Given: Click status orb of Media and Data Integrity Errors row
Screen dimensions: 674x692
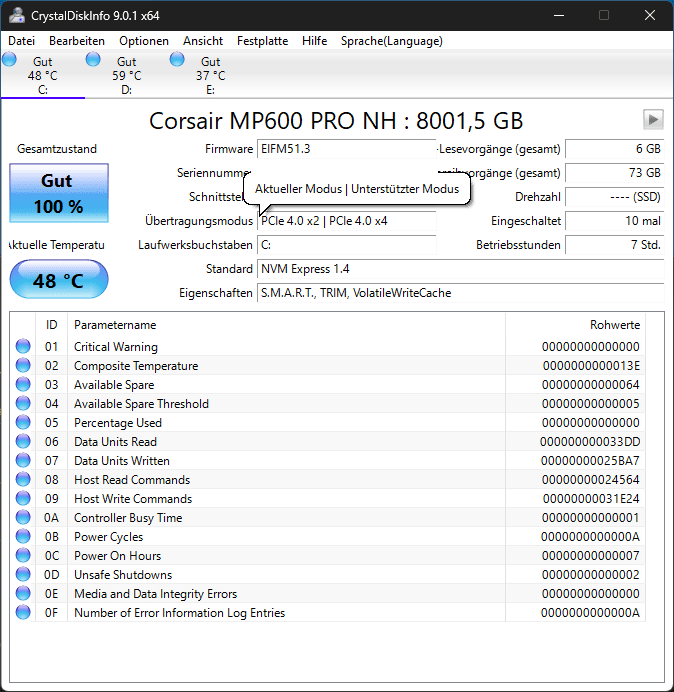Looking at the screenshot, I should (x=23, y=593).
